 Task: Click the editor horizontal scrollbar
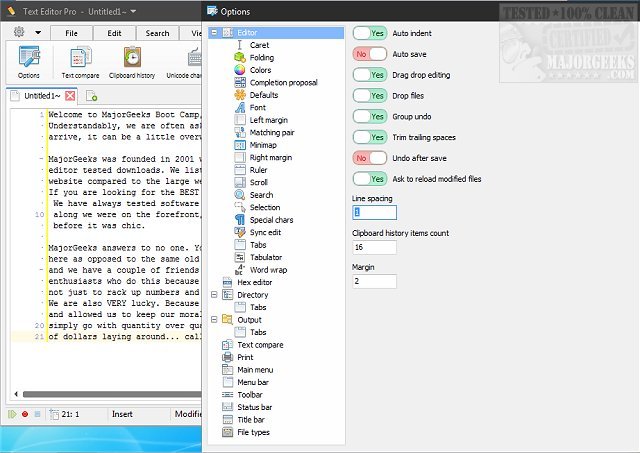[112, 394]
